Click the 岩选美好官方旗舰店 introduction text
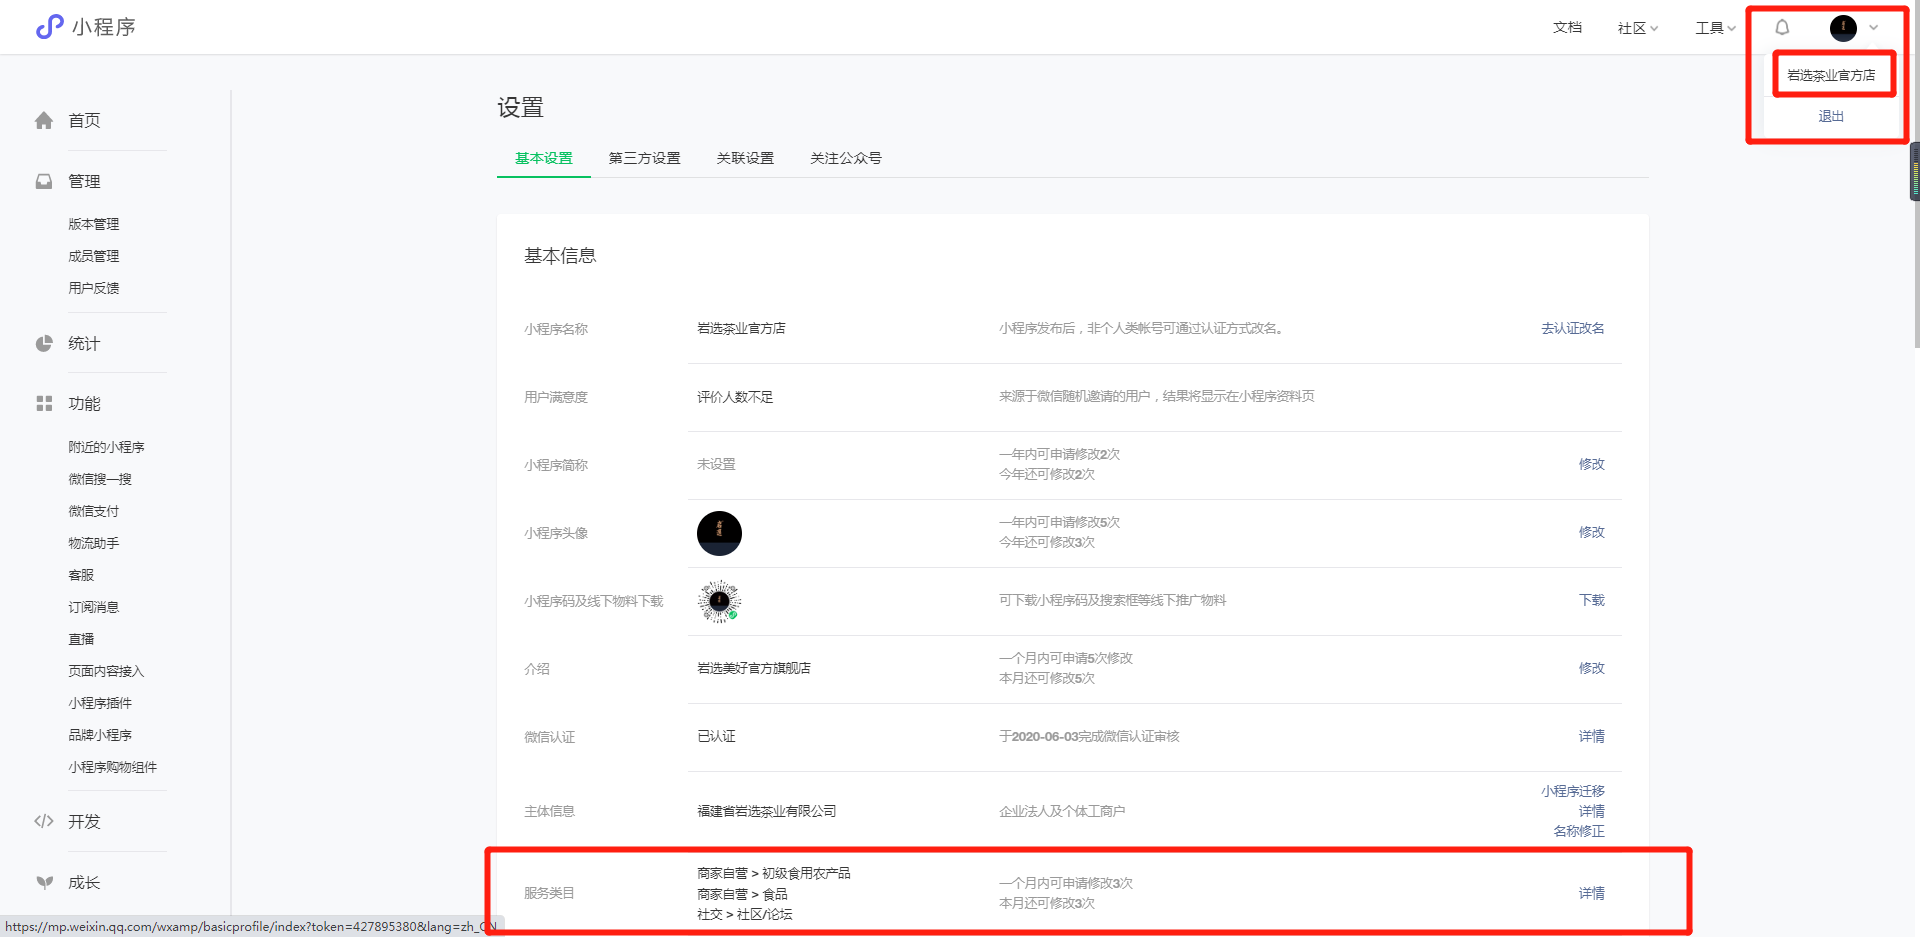Screen dimensions: 1920x937 (754, 668)
